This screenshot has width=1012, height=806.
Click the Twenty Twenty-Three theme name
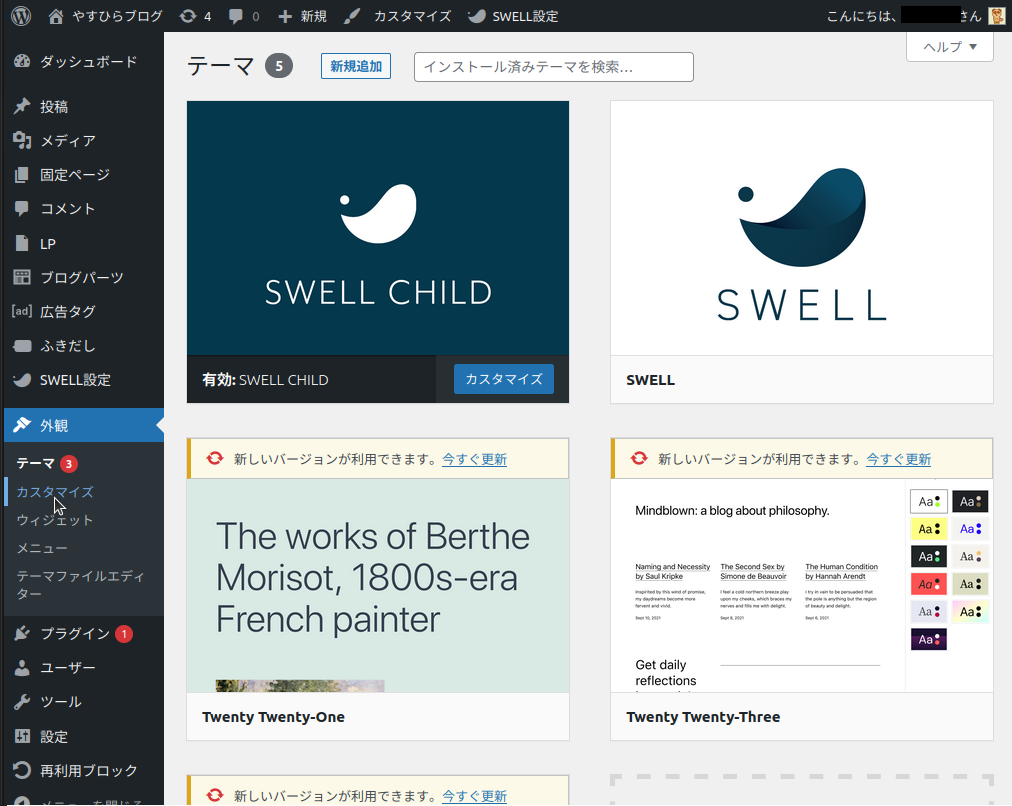click(x=703, y=717)
